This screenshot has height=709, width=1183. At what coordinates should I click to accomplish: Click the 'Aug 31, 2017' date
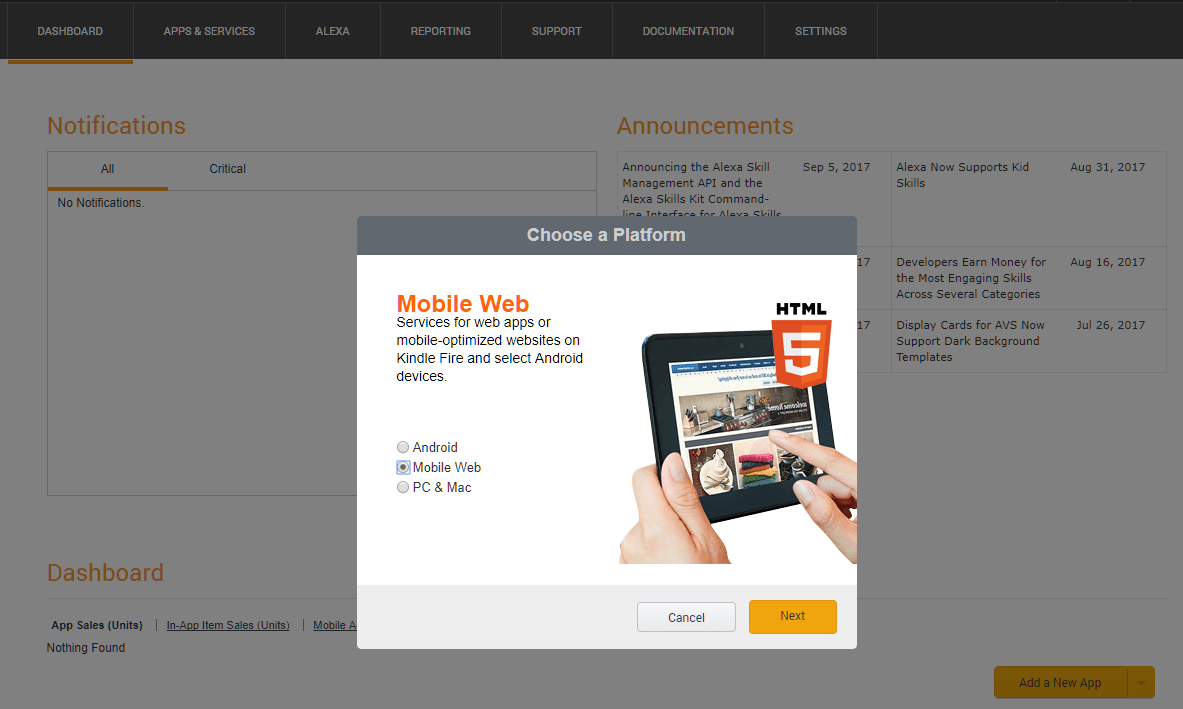coord(1108,167)
